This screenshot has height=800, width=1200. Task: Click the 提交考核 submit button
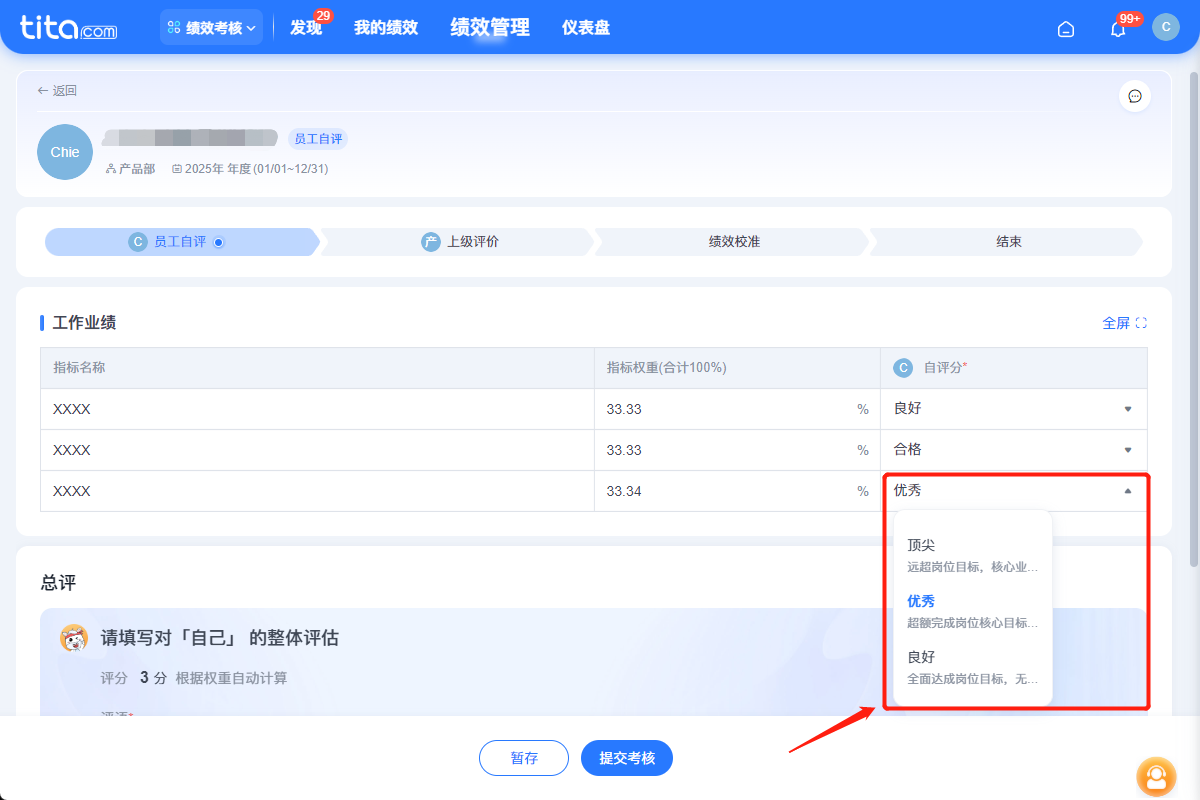click(626, 757)
